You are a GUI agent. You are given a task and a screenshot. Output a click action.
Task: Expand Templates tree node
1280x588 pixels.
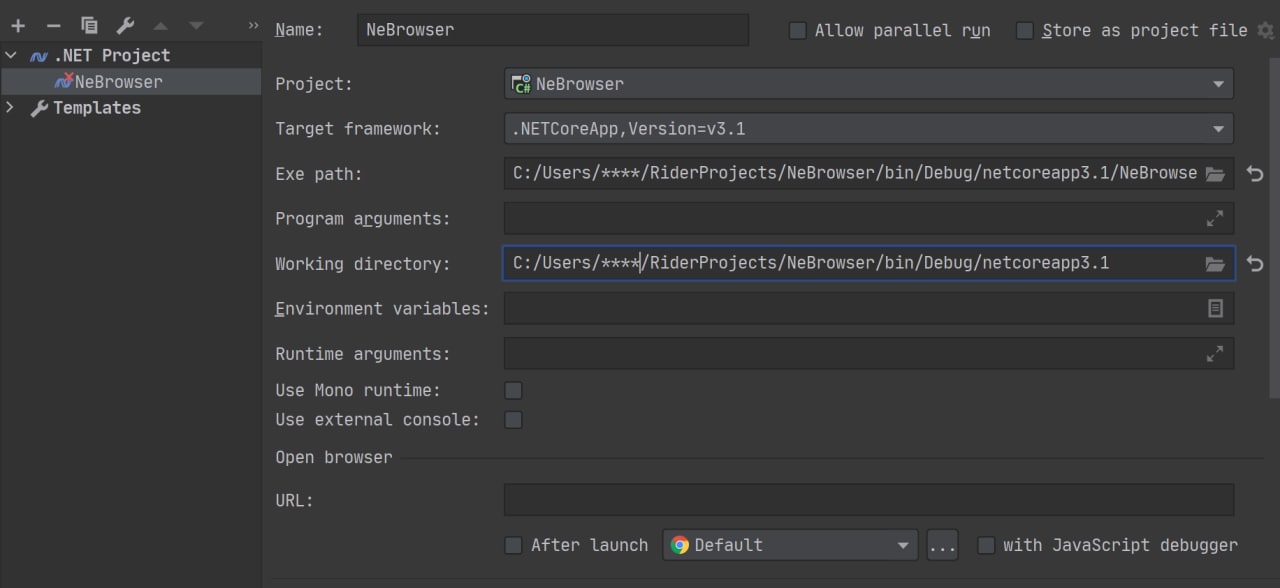click(11, 107)
